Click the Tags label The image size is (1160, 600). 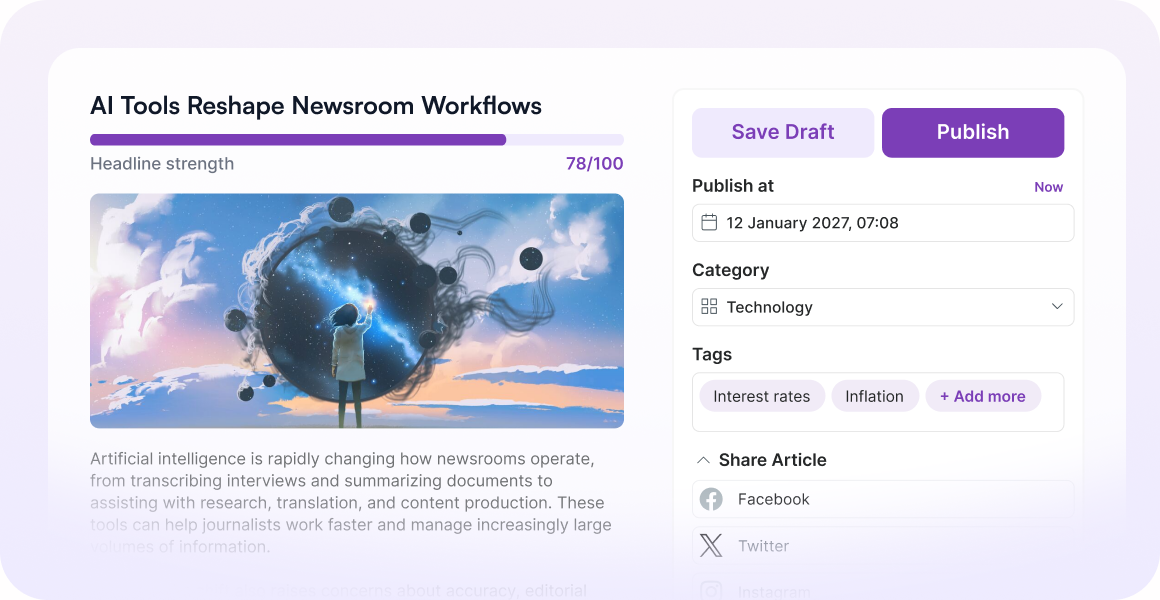(712, 354)
